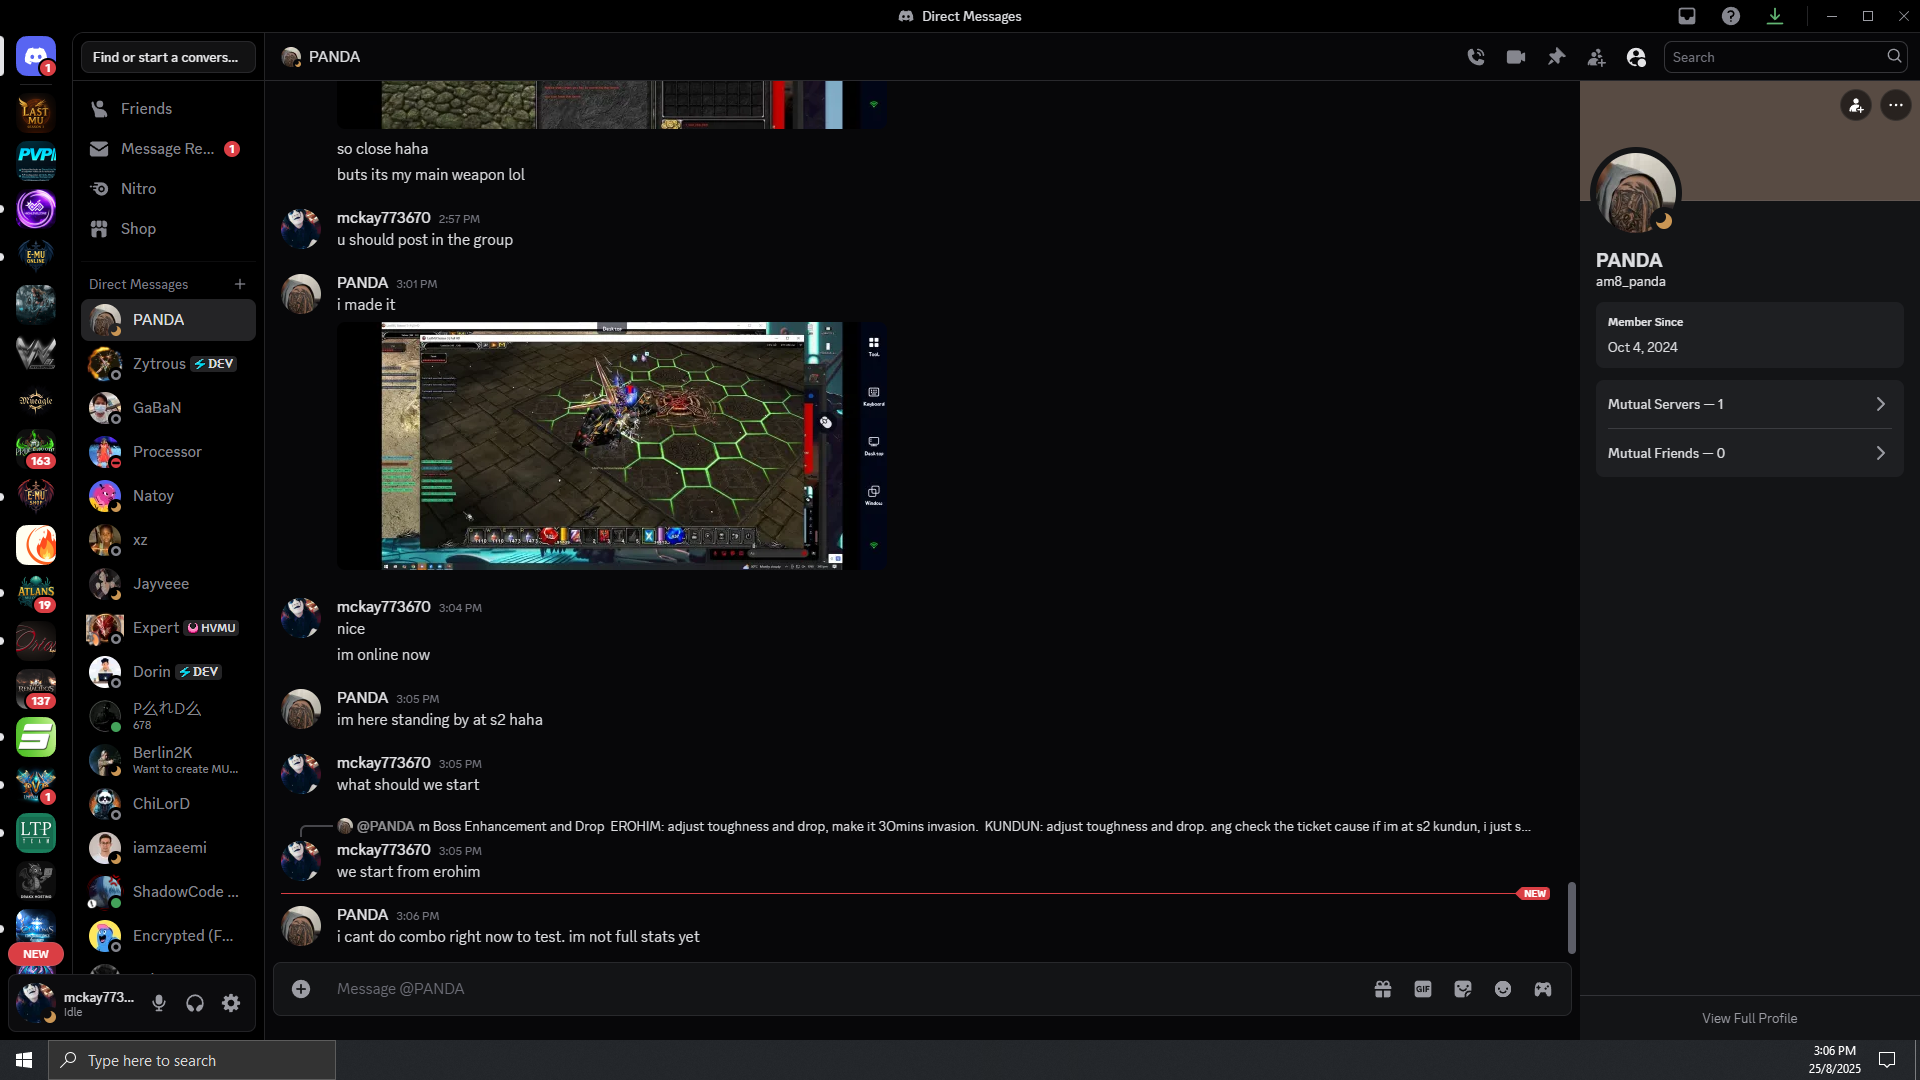Screen dimensions: 1920x1080
Task: Open the sticker picker
Action: (1463, 989)
